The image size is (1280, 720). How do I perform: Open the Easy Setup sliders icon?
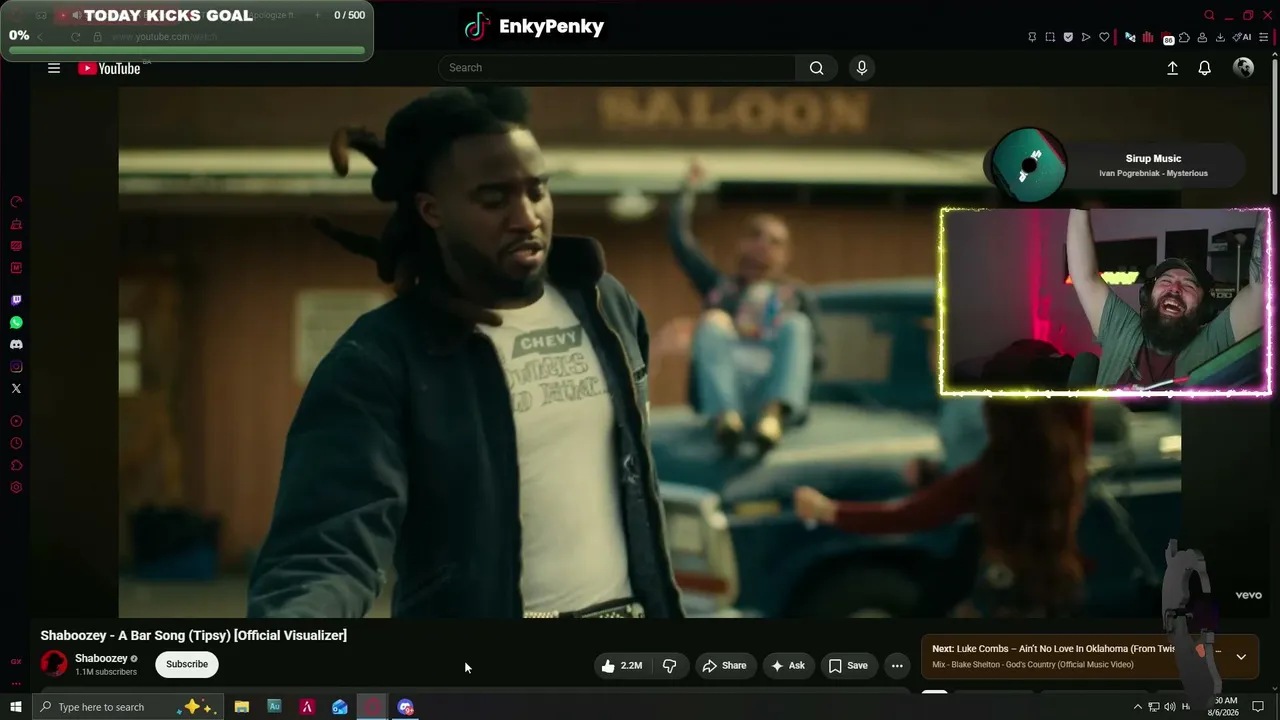(x=1264, y=37)
